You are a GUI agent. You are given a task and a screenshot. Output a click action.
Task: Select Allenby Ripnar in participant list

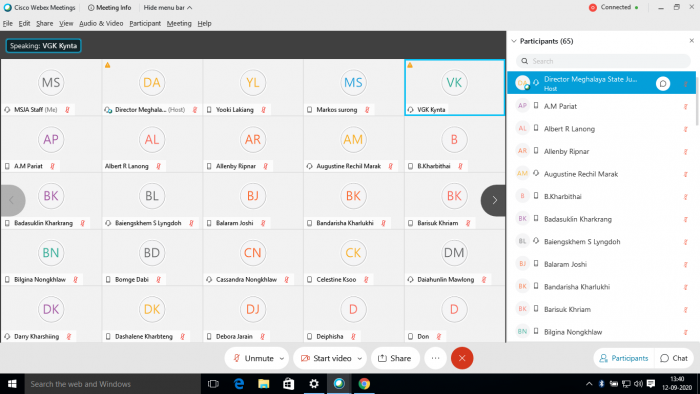pos(601,151)
